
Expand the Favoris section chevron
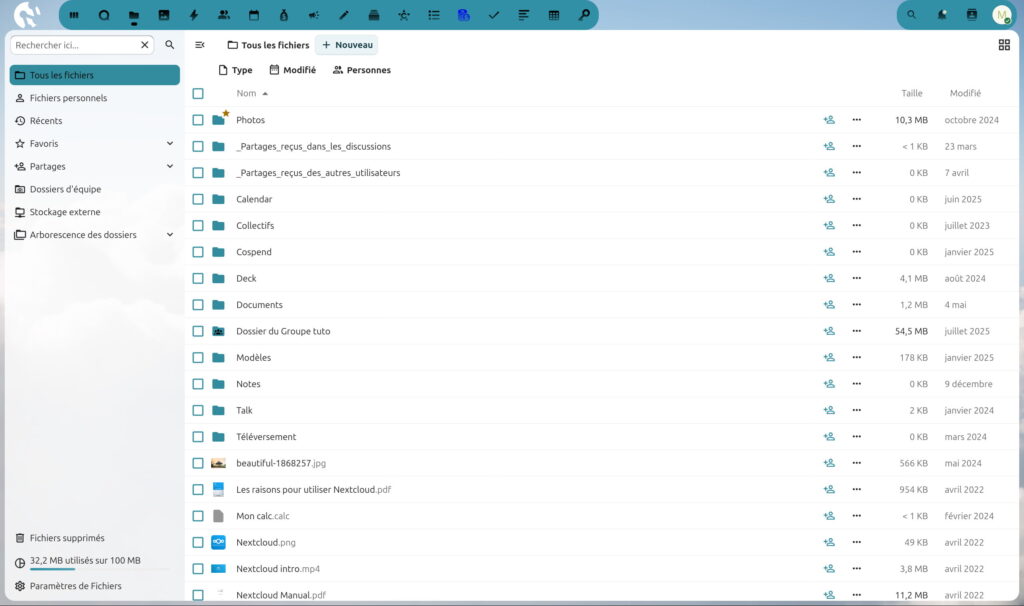coord(170,144)
